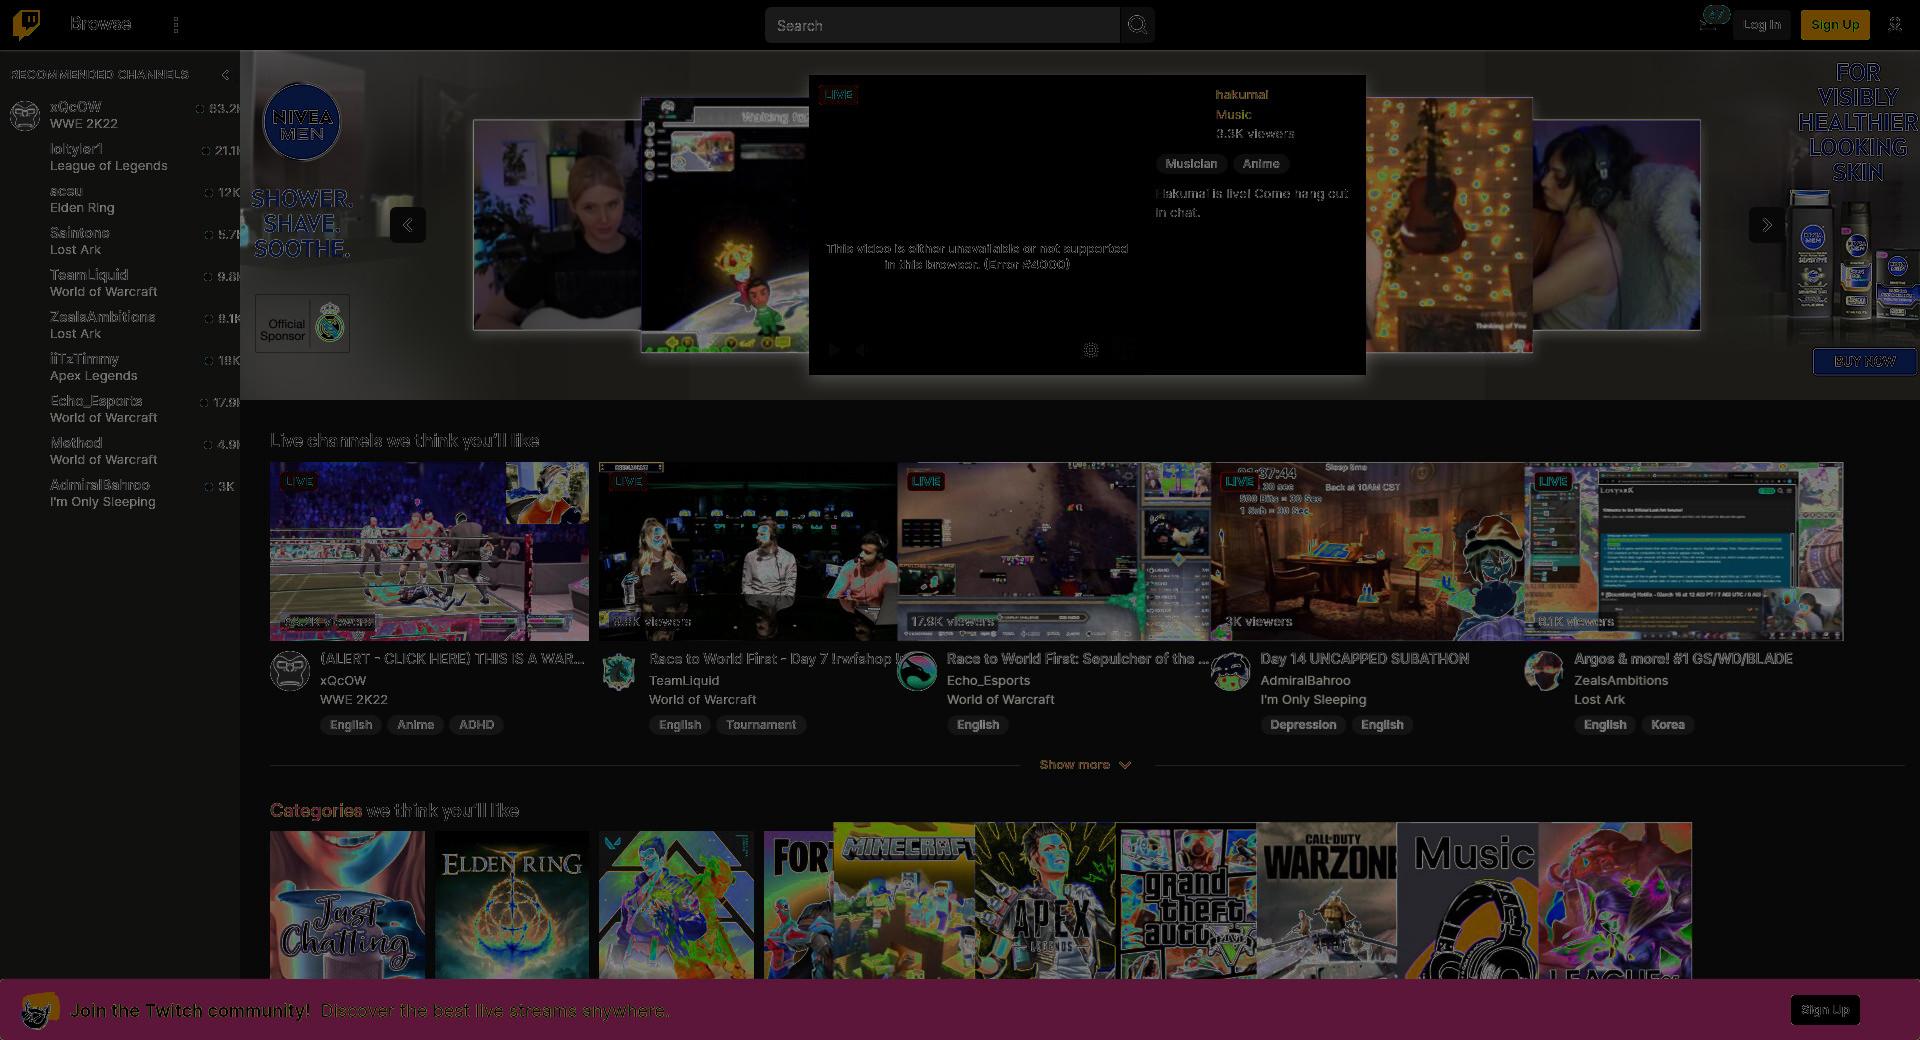Open Echo_Esports channel in sidebar

pyautogui.click(x=120, y=409)
